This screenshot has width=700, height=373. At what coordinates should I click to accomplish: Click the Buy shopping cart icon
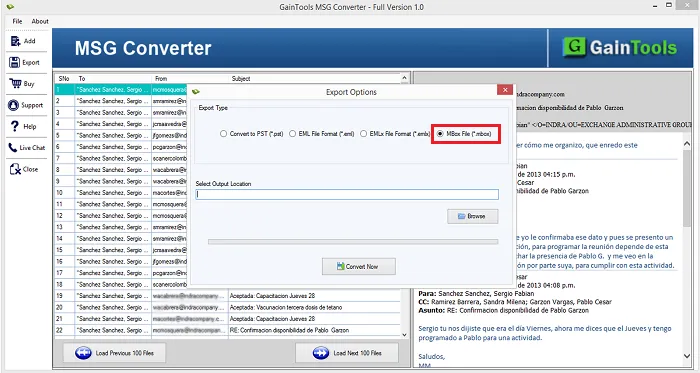point(15,83)
